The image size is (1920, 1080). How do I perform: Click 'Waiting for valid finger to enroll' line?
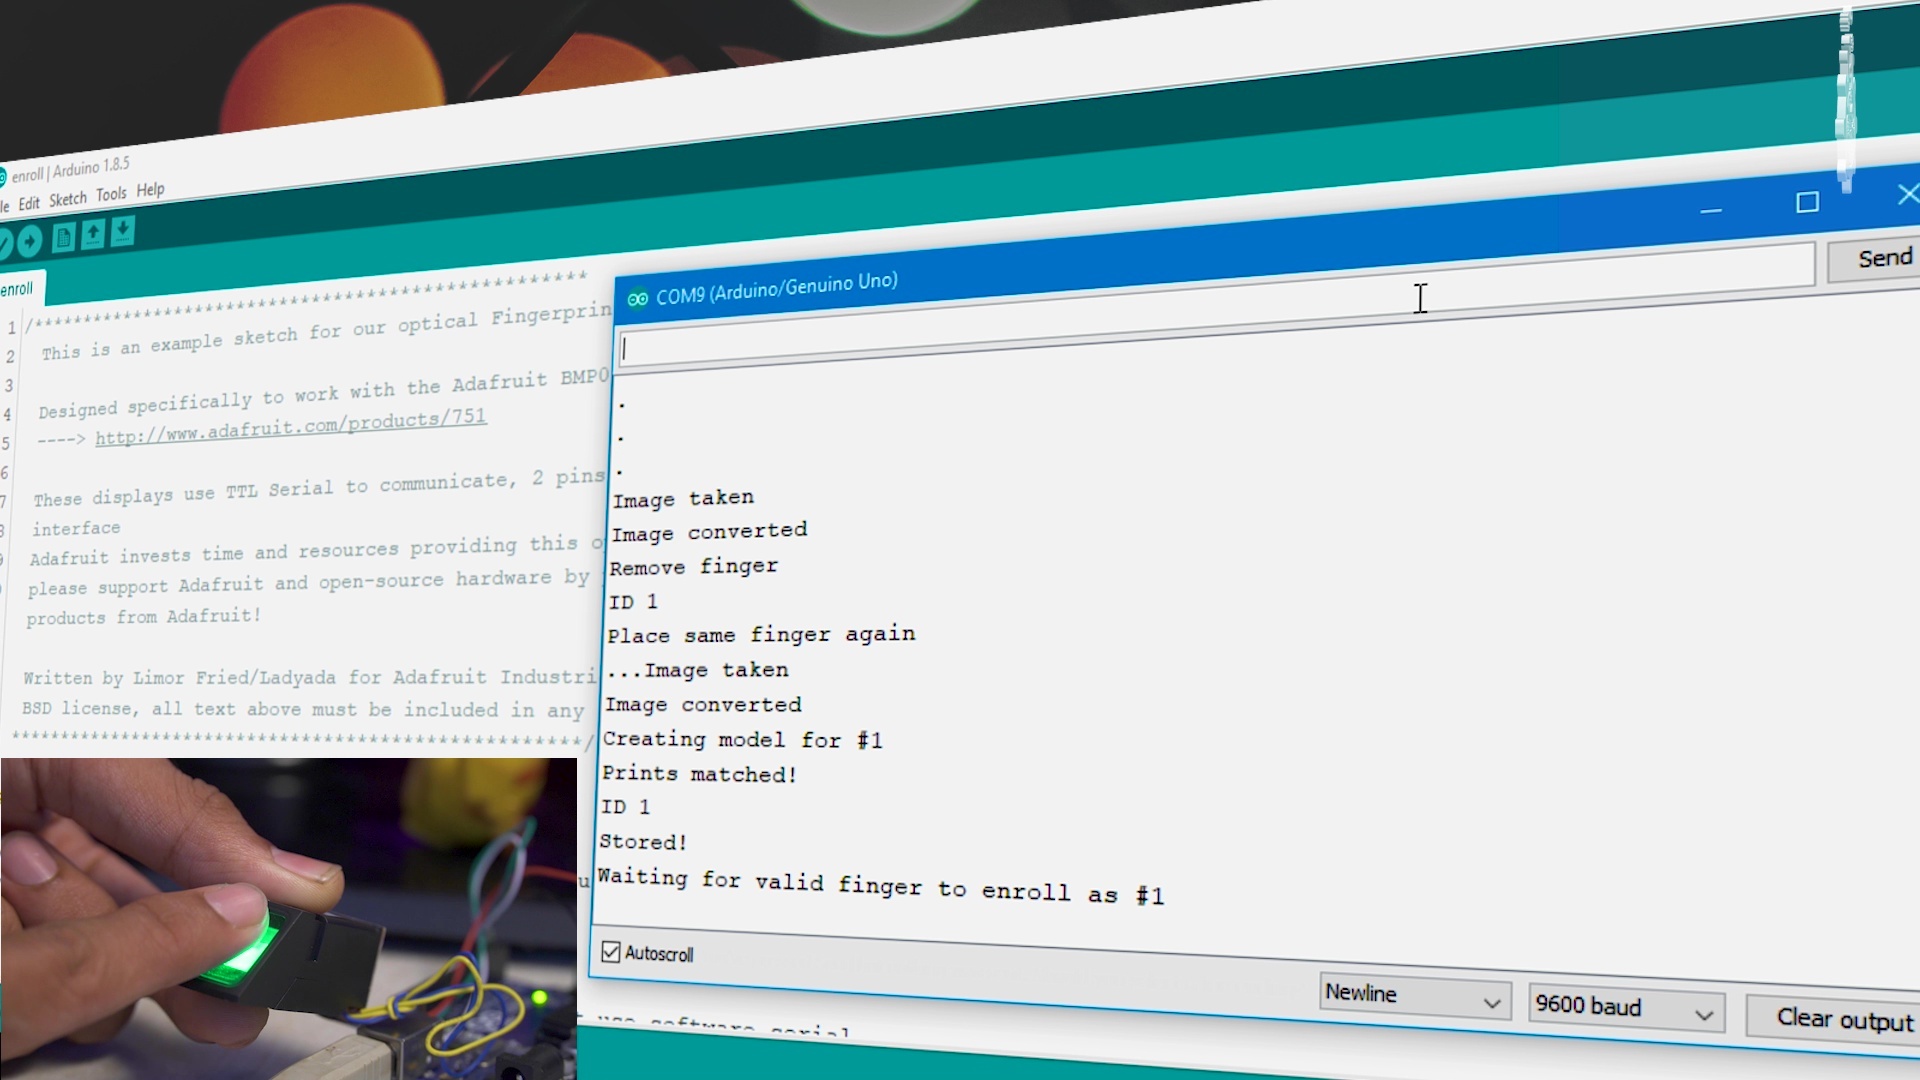880,886
